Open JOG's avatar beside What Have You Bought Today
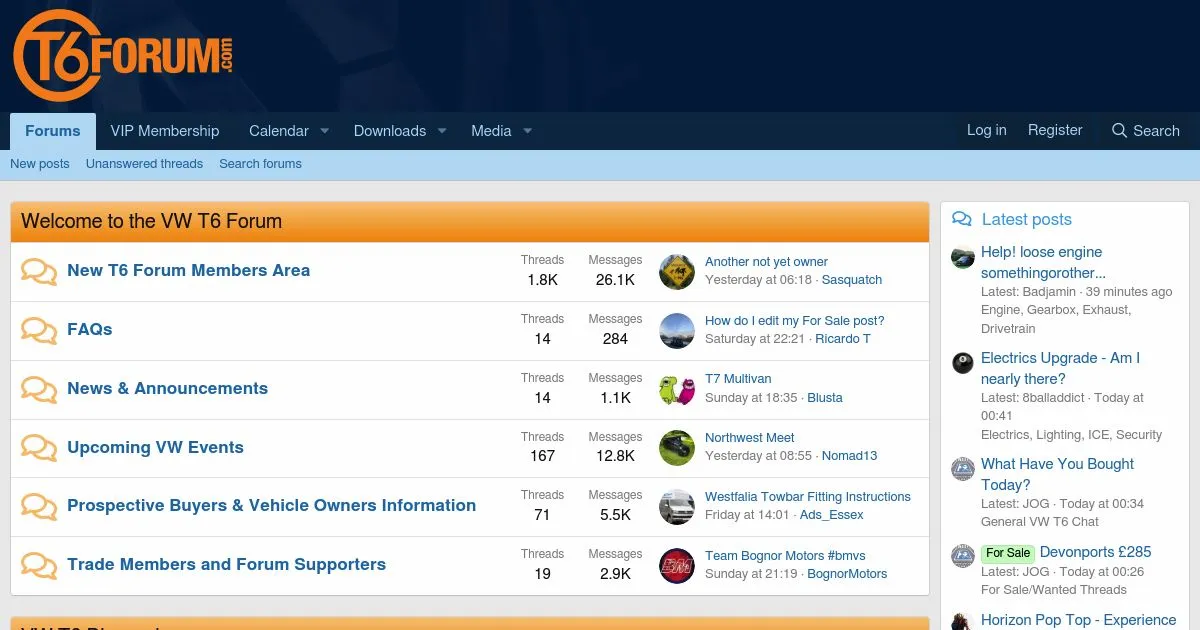Screen dimensions: 1200x630 click(x=963, y=468)
